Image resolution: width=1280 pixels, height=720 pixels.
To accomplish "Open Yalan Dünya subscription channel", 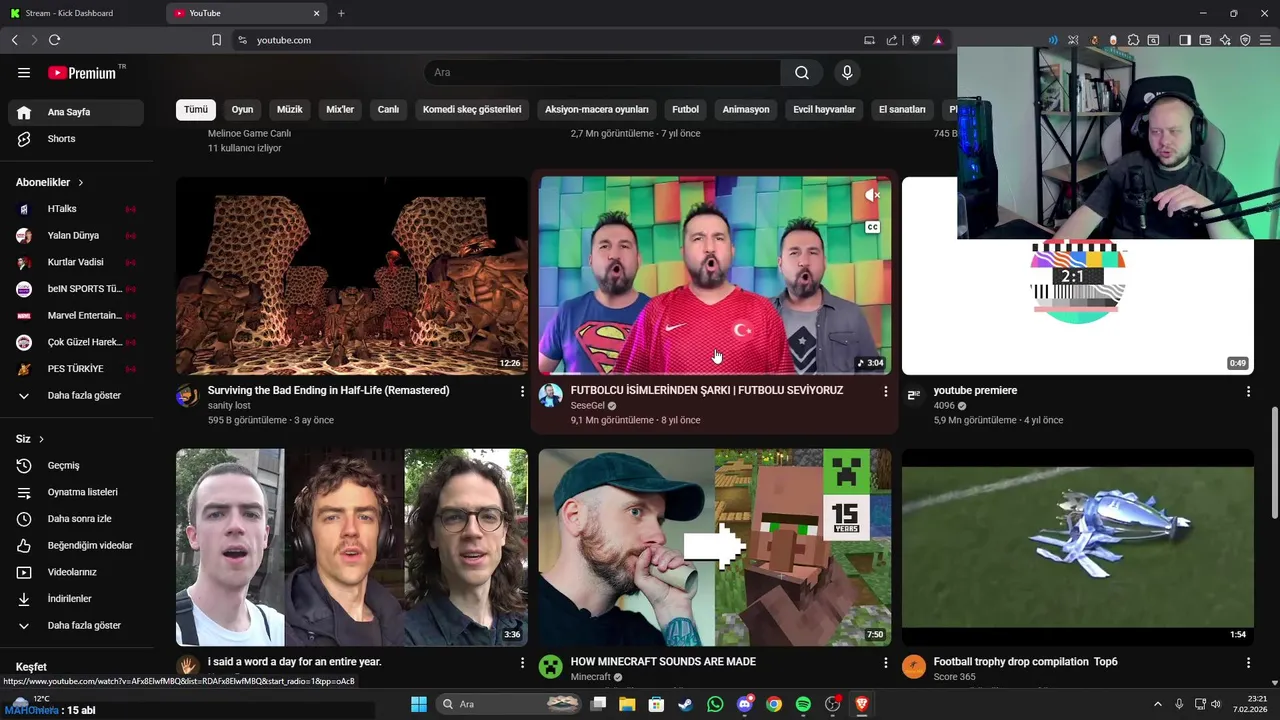I will coord(76,236).
